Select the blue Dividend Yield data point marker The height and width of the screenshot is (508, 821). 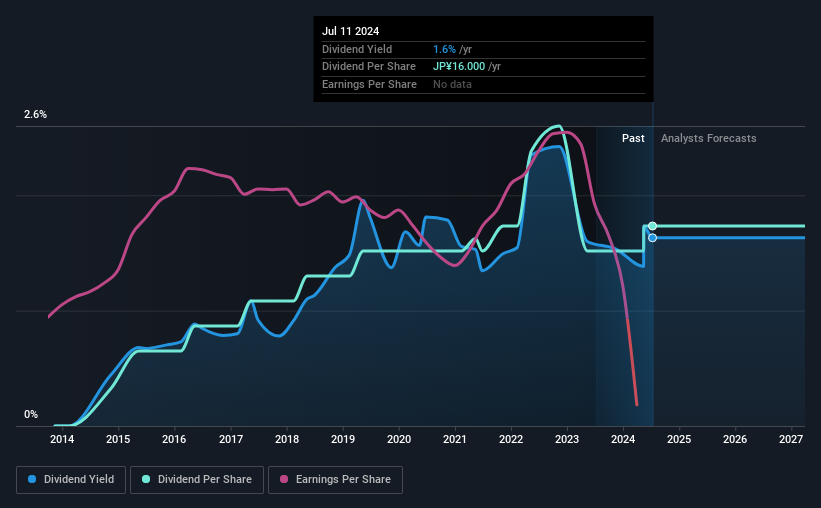point(652,238)
